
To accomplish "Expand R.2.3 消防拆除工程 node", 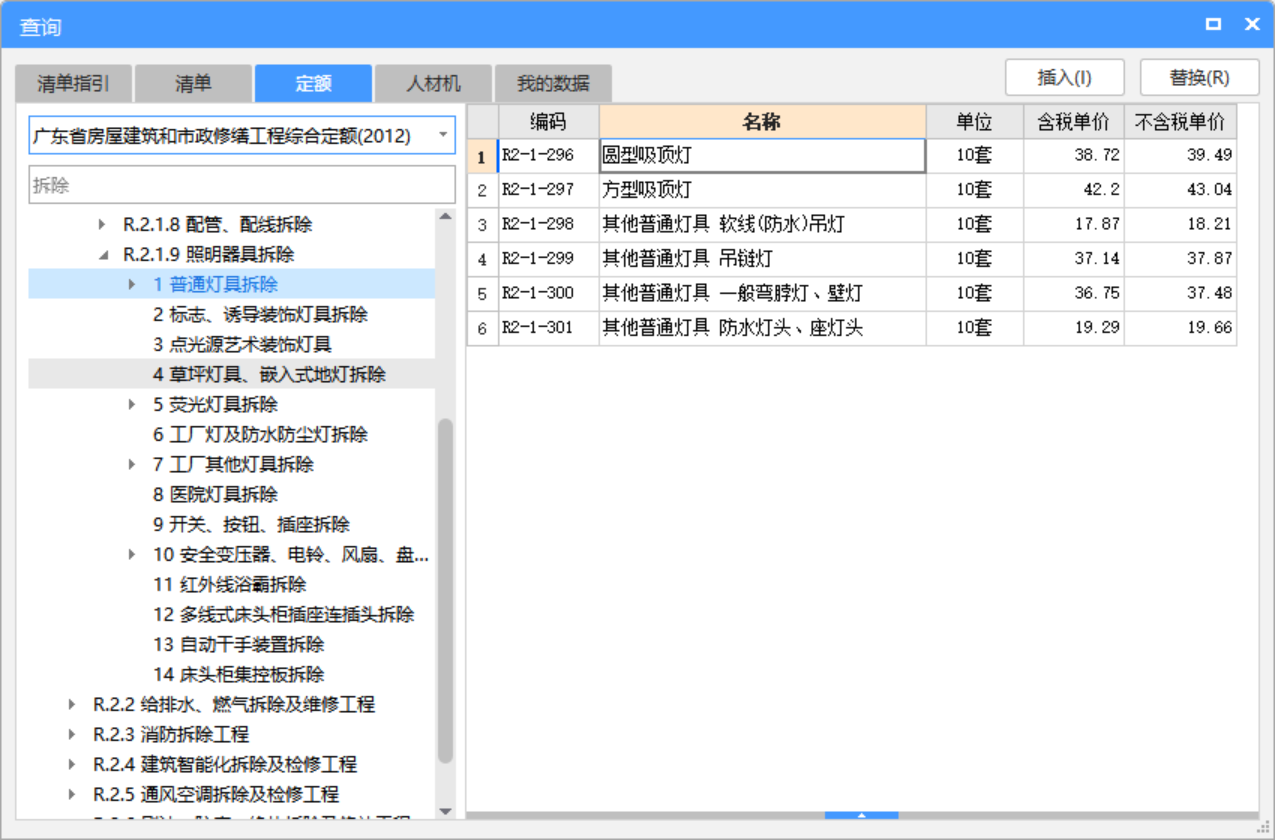I will (x=72, y=735).
